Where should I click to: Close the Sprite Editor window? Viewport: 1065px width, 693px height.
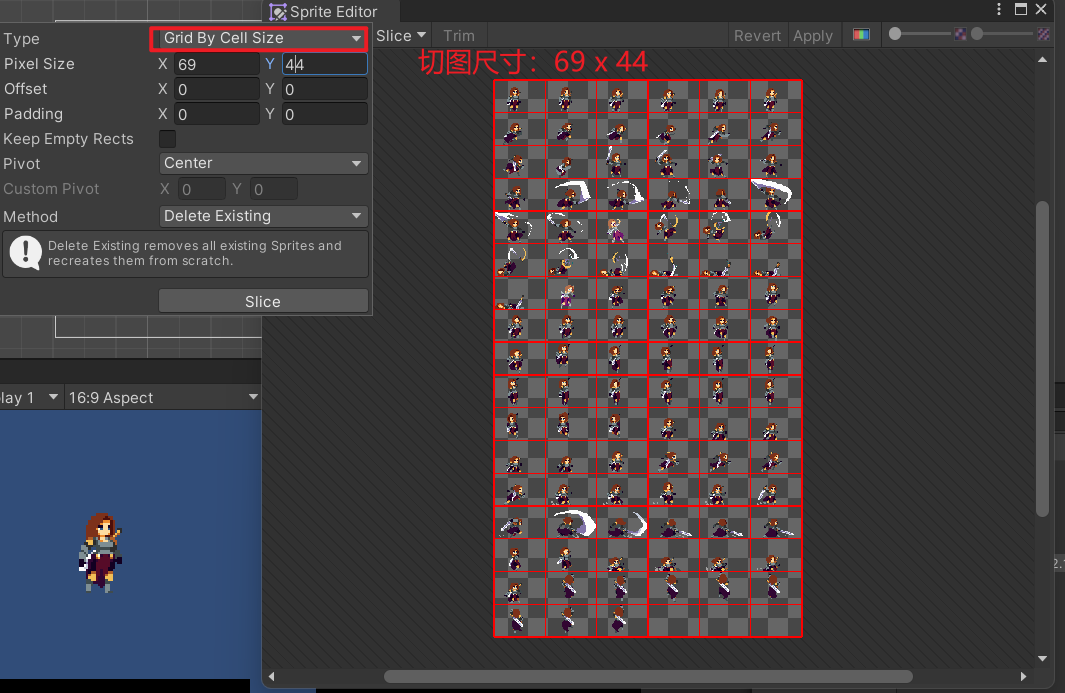(x=1043, y=10)
